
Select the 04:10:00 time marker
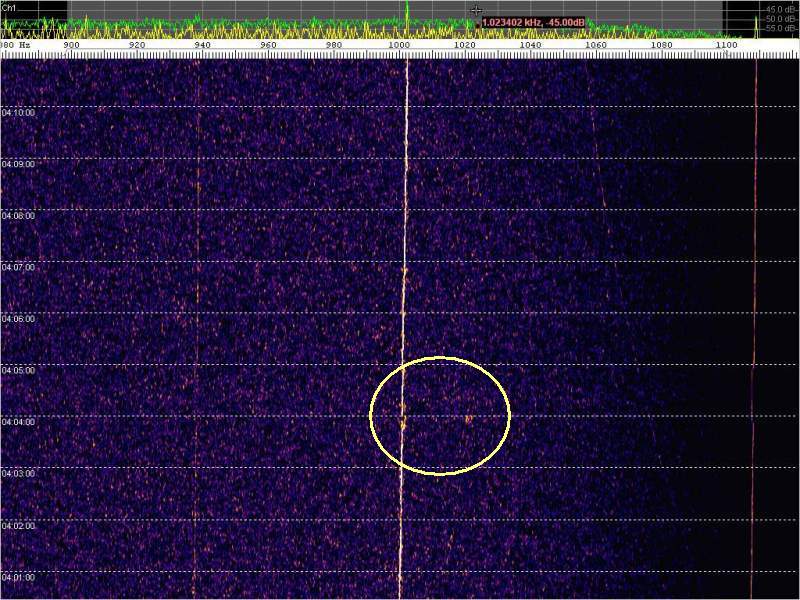[x=19, y=113]
